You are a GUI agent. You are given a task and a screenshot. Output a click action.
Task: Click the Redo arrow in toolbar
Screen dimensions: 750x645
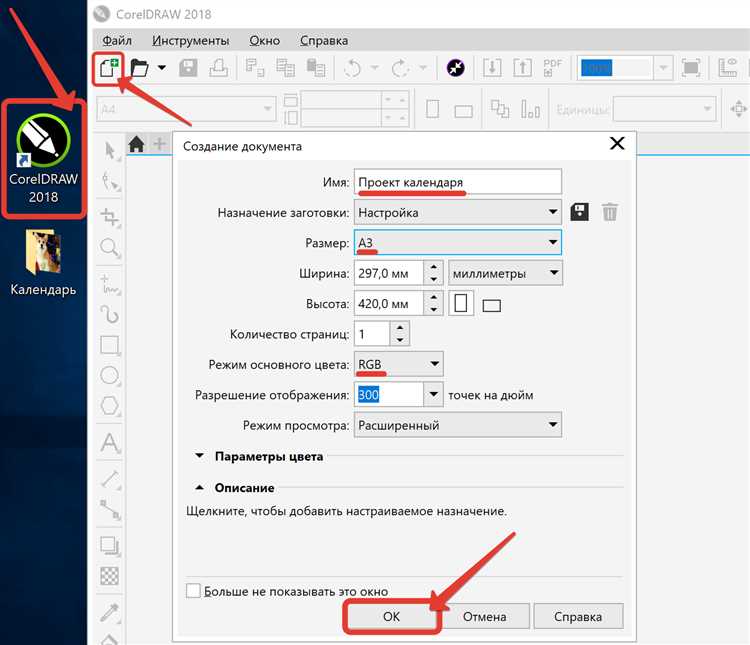point(400,68)
